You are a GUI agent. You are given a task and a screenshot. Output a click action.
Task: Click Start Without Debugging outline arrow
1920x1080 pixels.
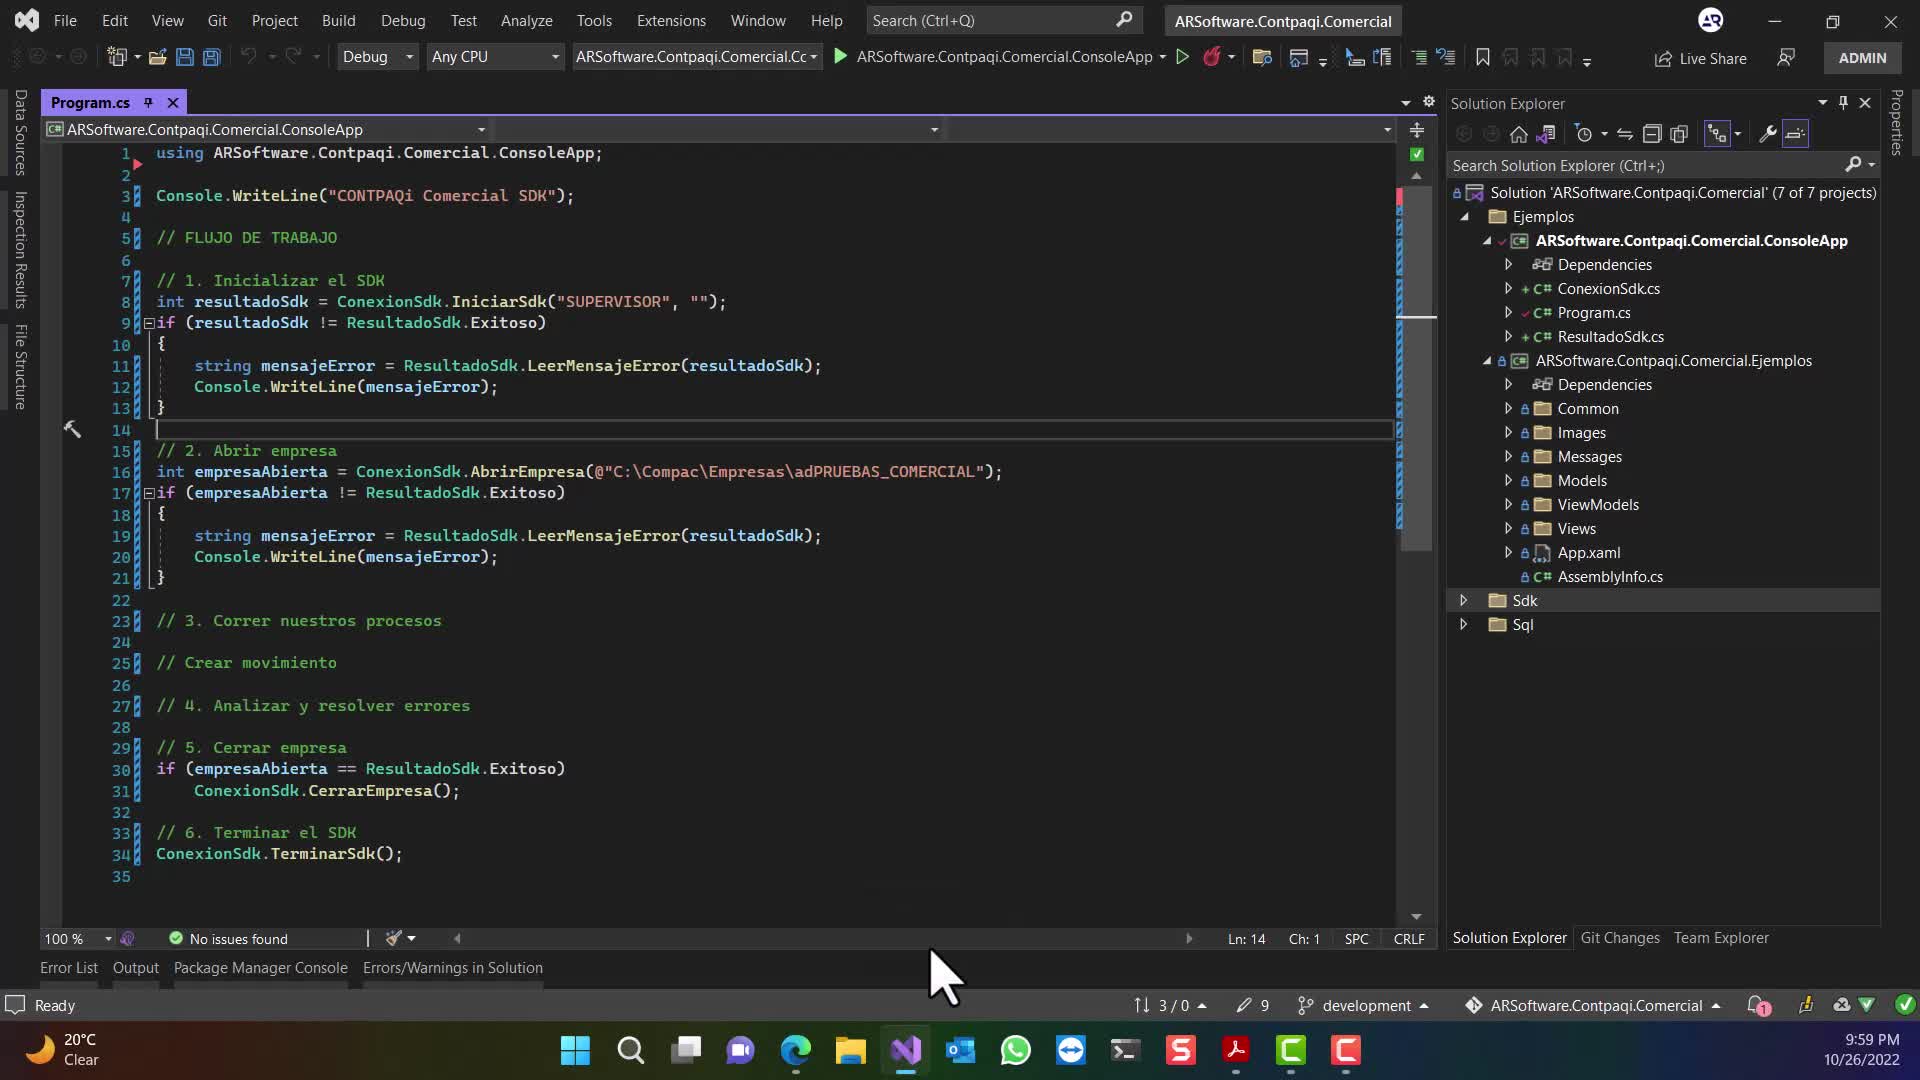1182,57
